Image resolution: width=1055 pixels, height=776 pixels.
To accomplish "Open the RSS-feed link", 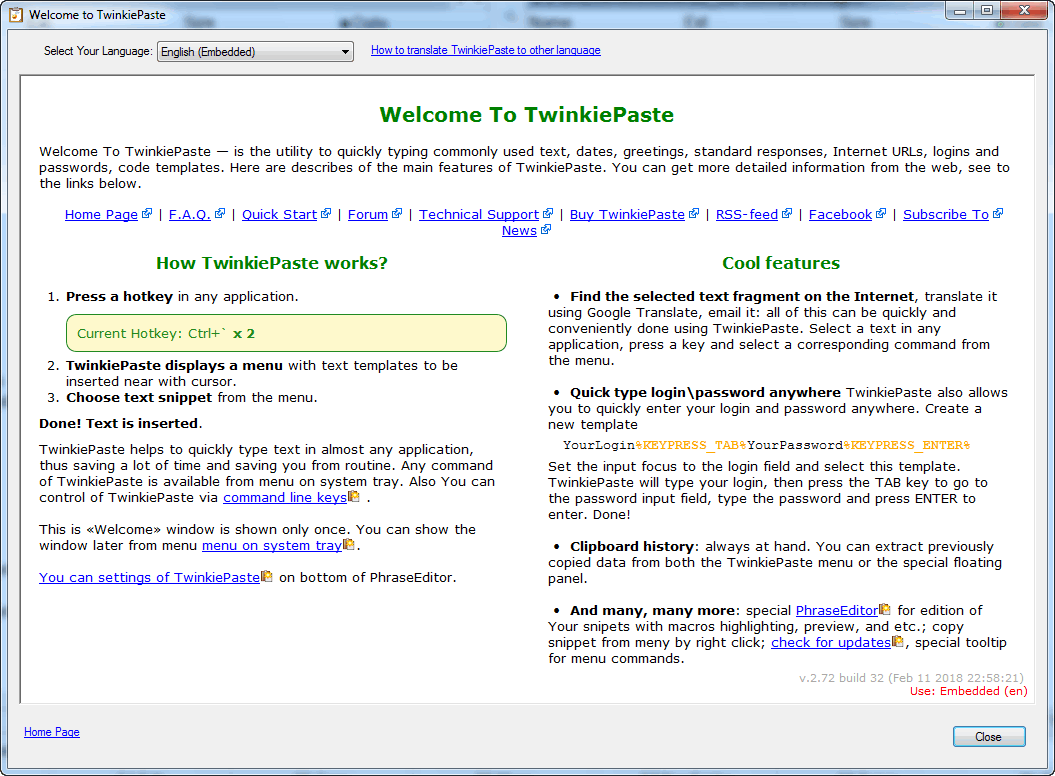I will (747, 214).
